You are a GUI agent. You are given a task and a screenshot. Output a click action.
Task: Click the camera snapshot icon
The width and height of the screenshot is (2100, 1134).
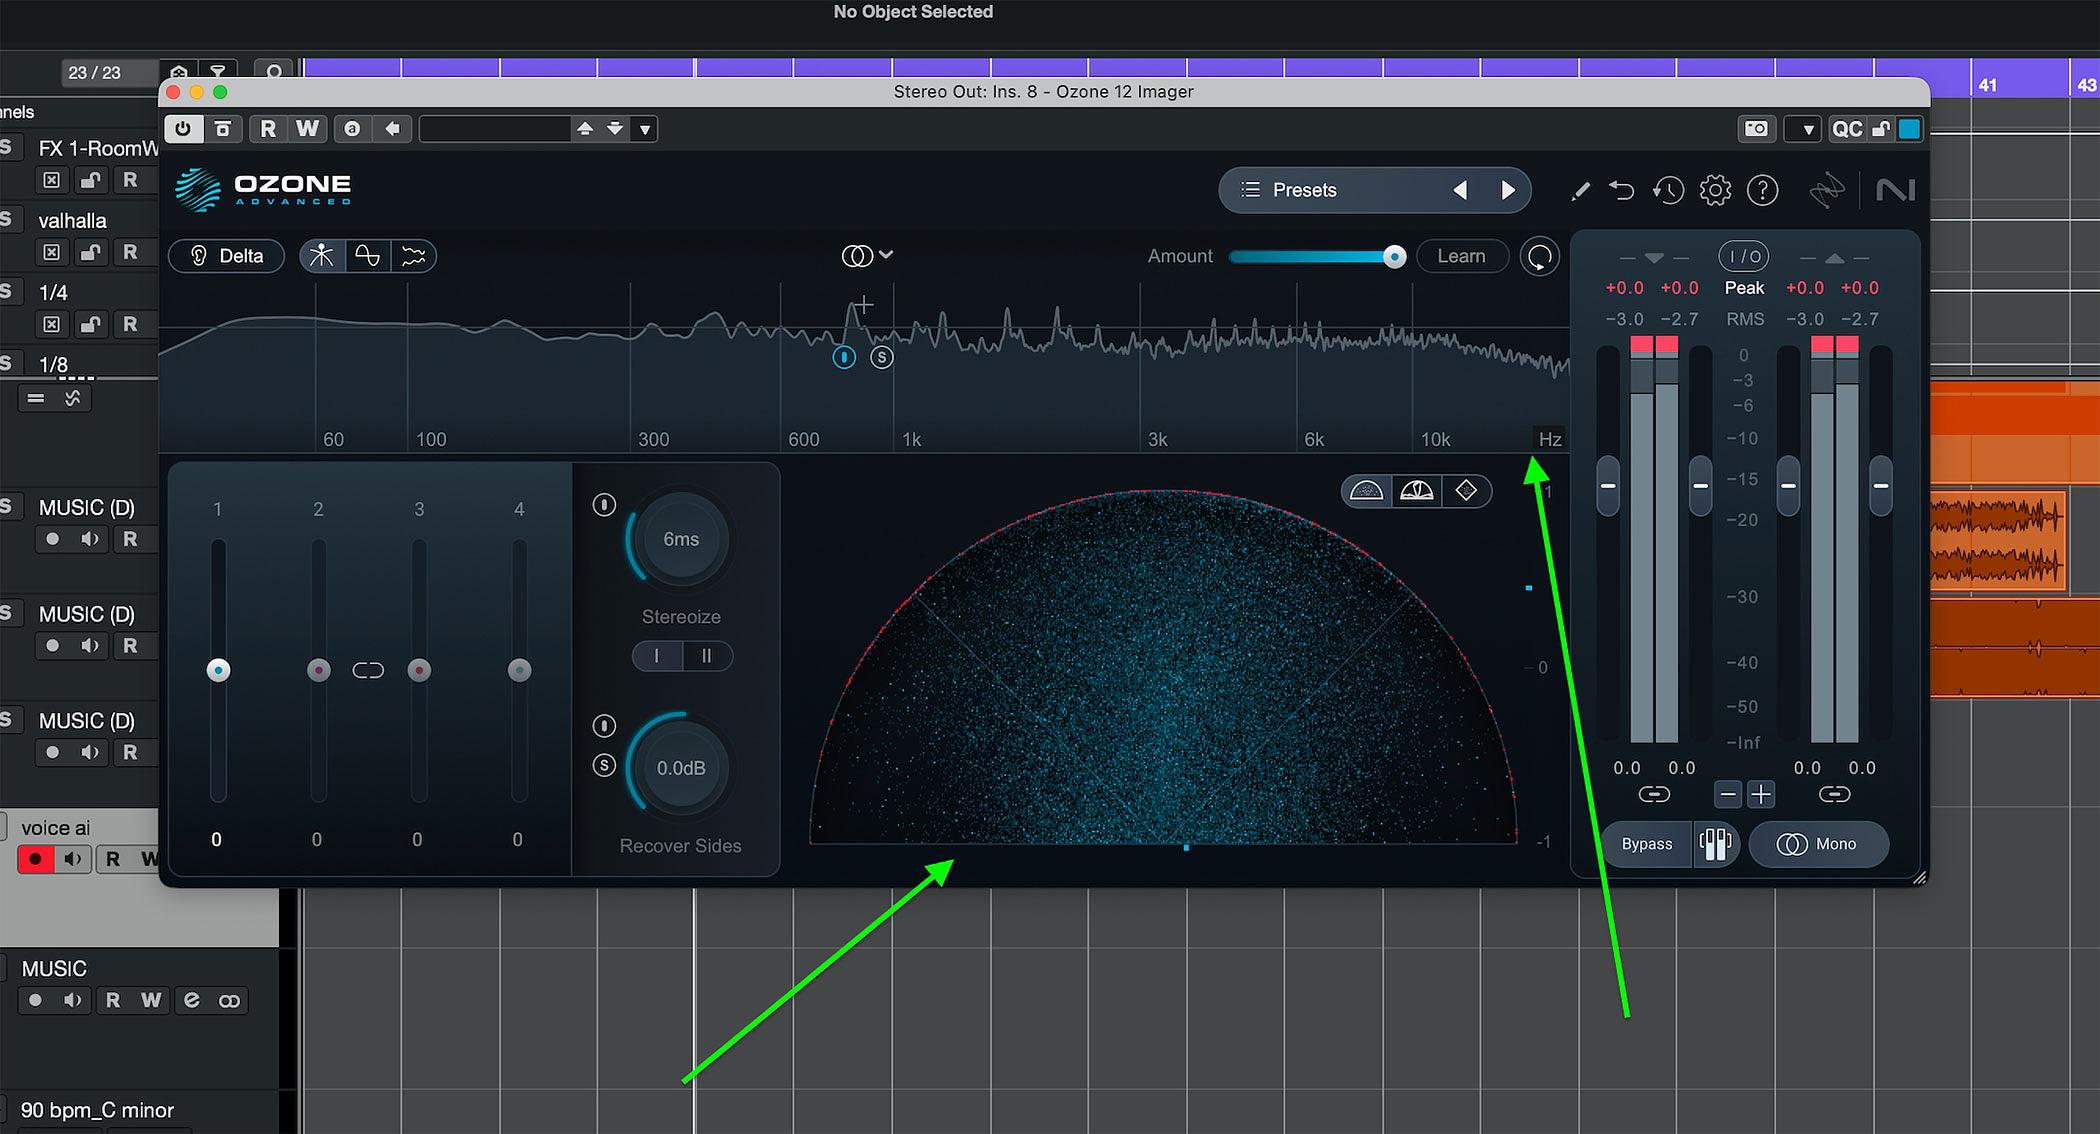pyautogui.click(x=1756, y=129)
